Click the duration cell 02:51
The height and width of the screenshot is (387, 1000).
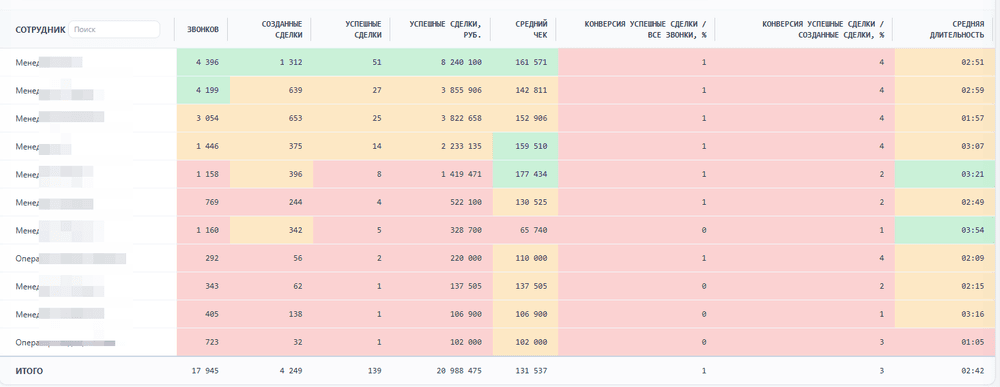(x=945, y=62)
